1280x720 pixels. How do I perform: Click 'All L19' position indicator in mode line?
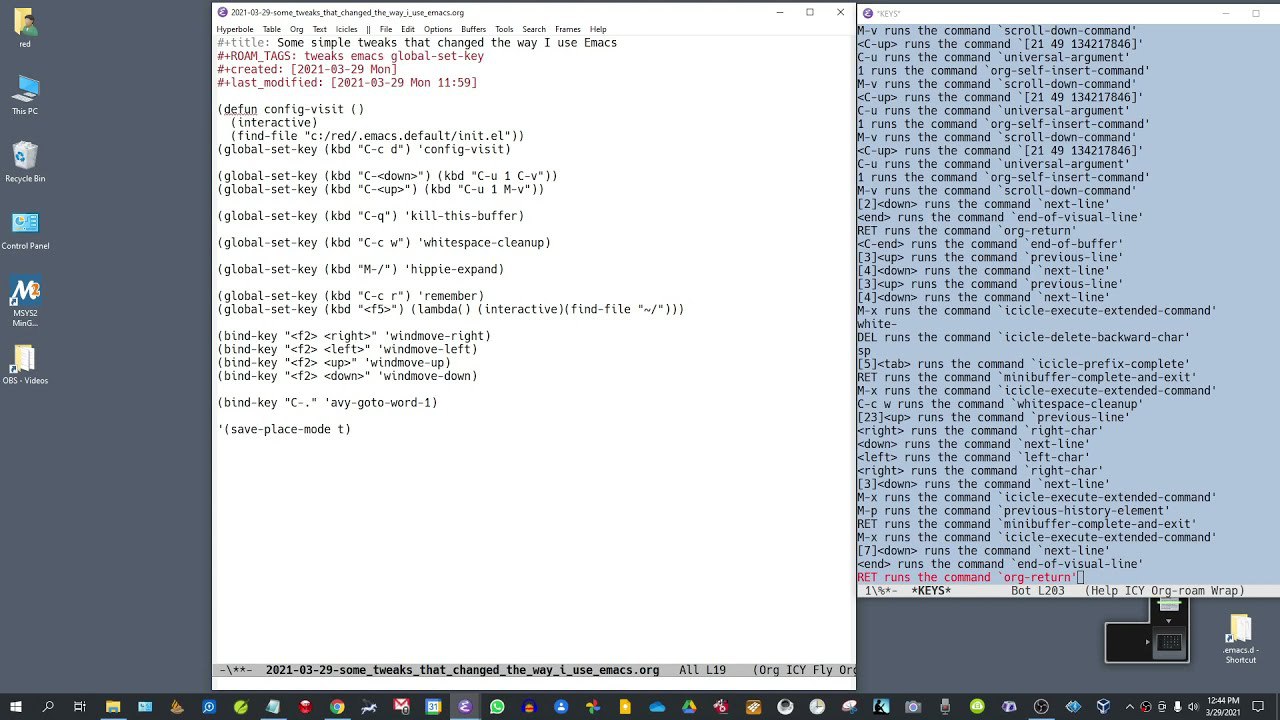pos(702,670)
